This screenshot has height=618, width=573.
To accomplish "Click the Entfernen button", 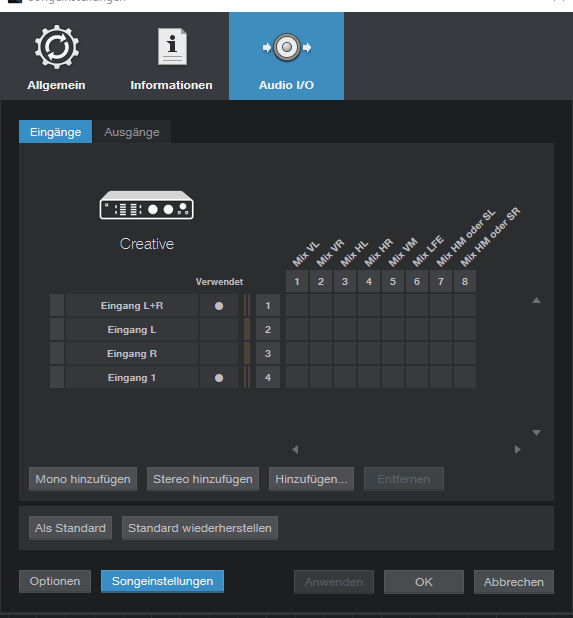I will tap(404, 479).
